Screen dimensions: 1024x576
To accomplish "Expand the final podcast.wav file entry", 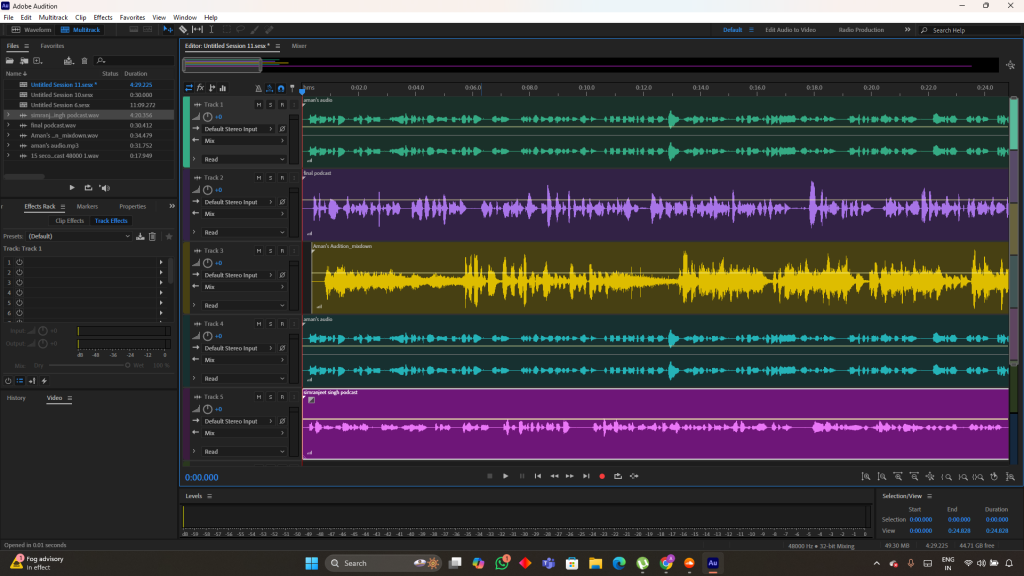I will pos(8,125).
